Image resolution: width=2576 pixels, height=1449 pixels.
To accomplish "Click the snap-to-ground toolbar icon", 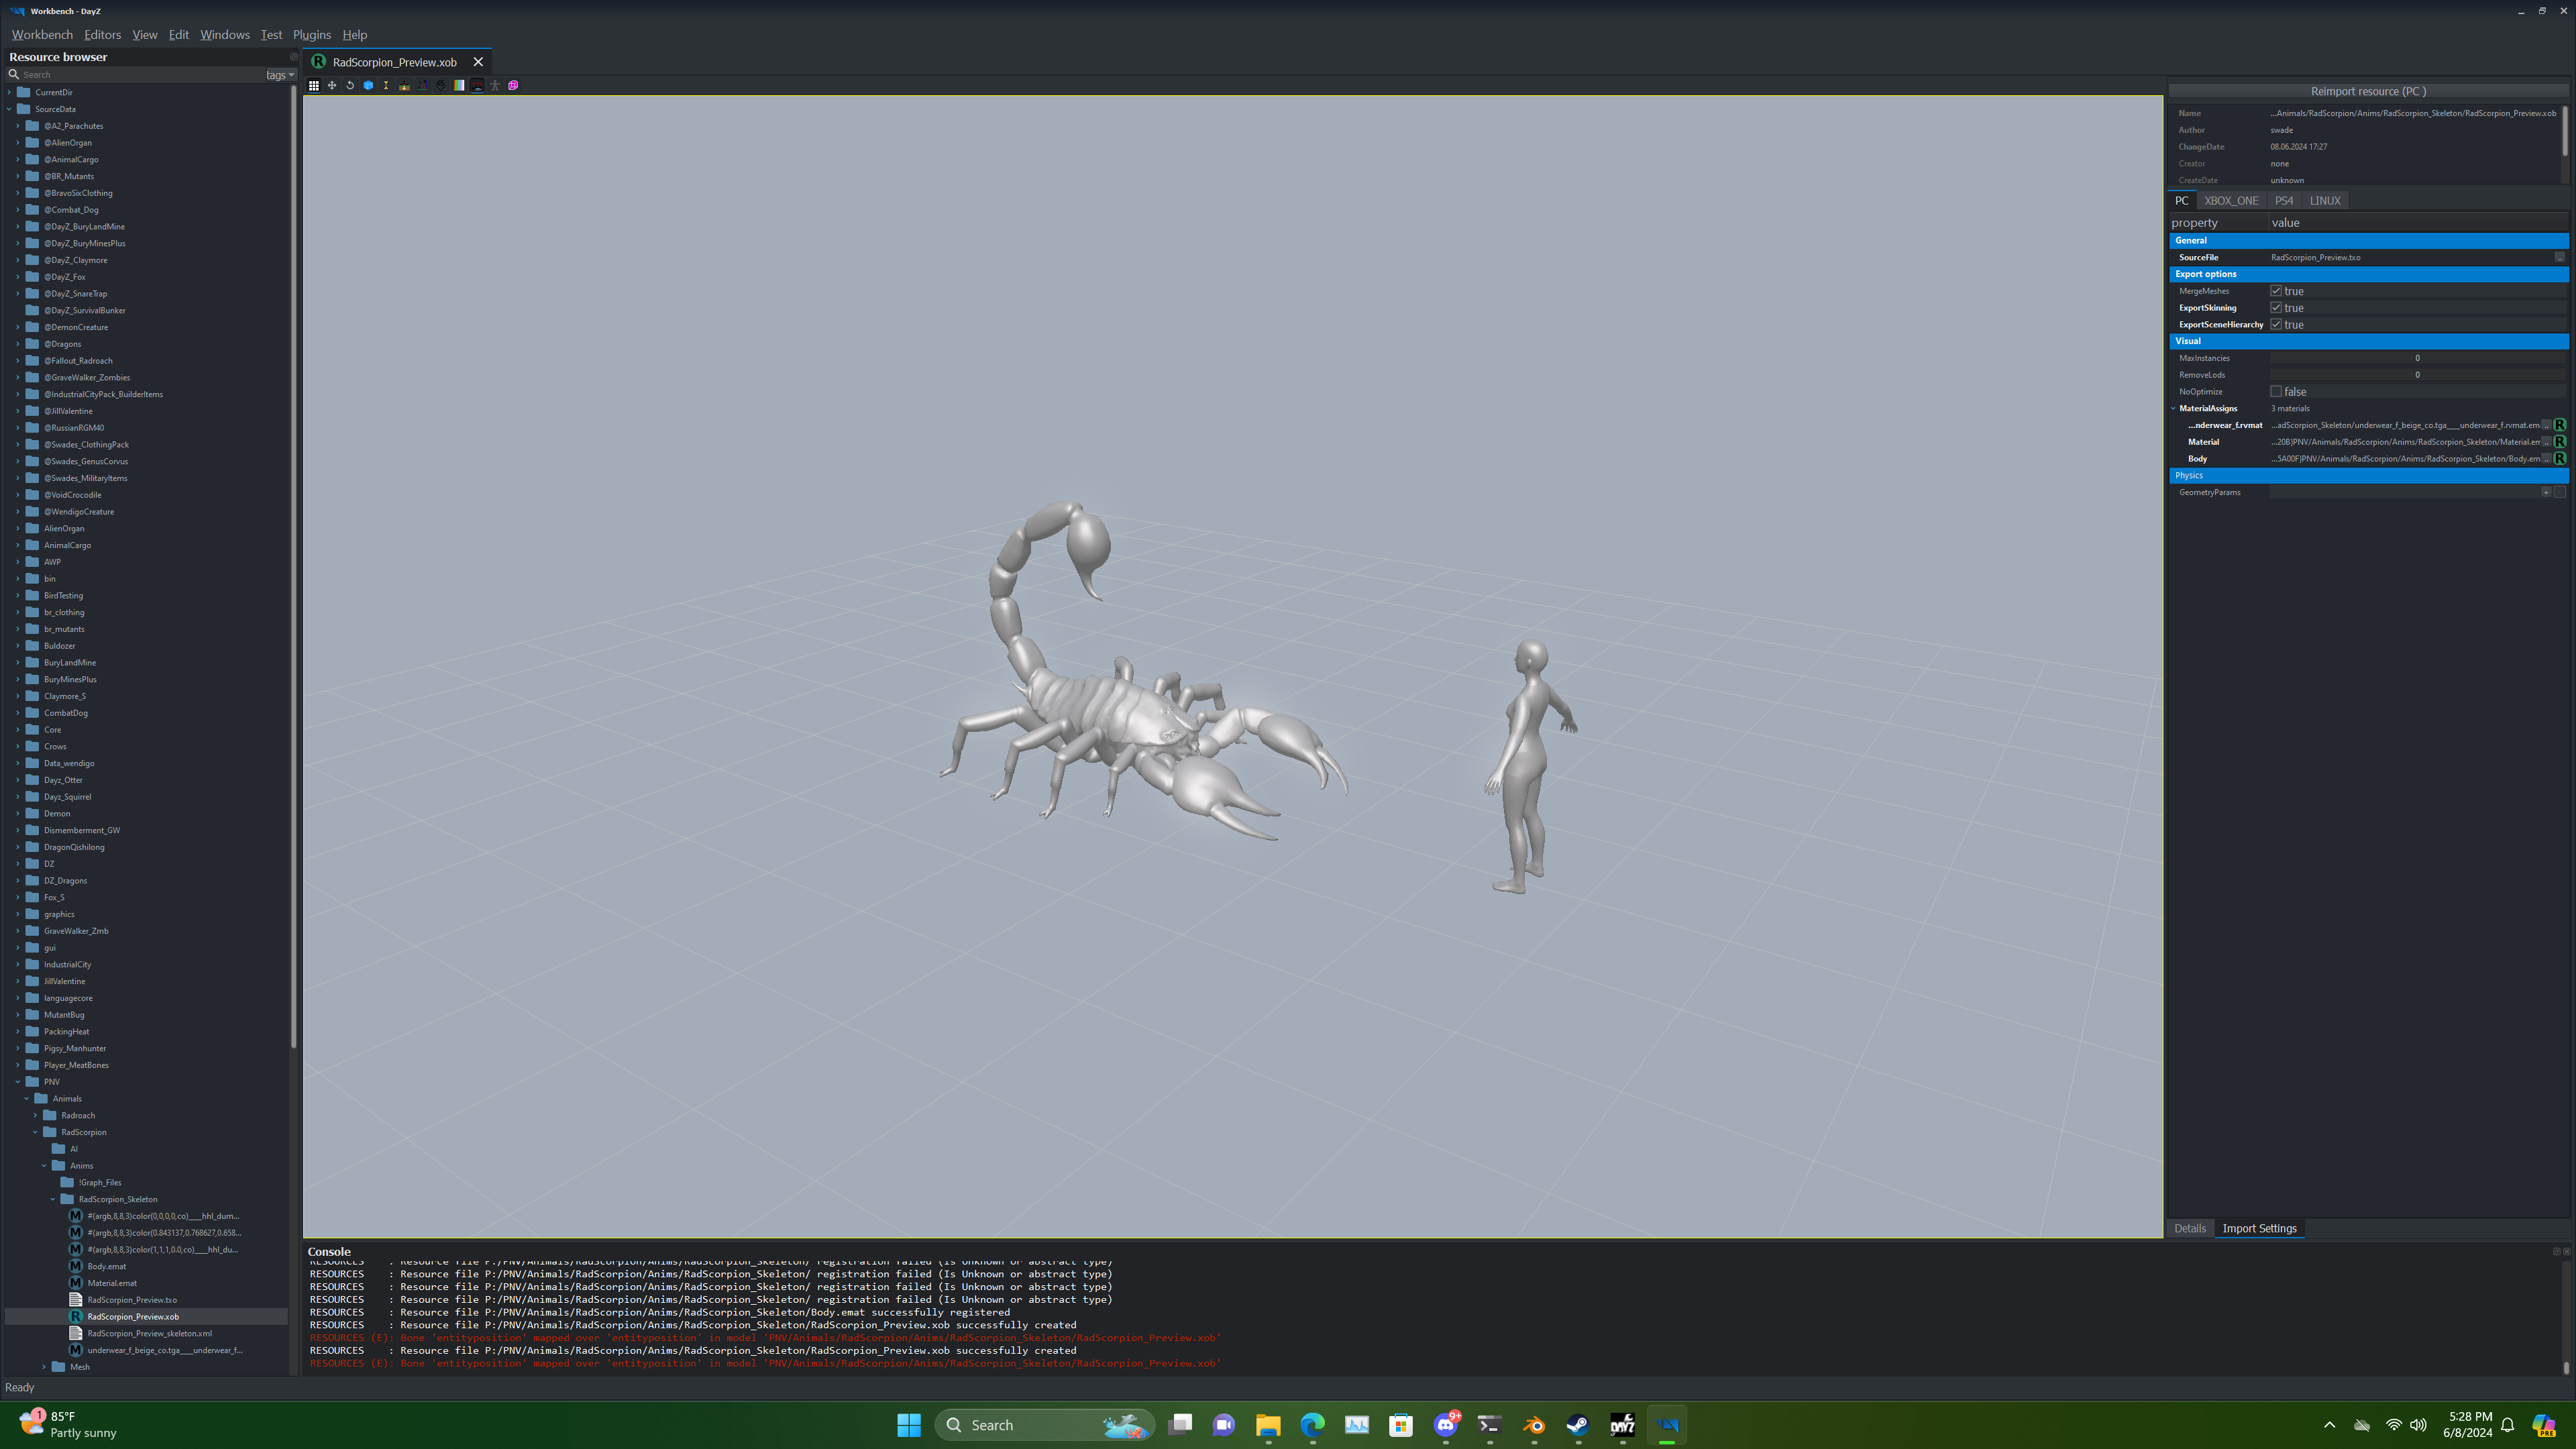I will 404,85.
